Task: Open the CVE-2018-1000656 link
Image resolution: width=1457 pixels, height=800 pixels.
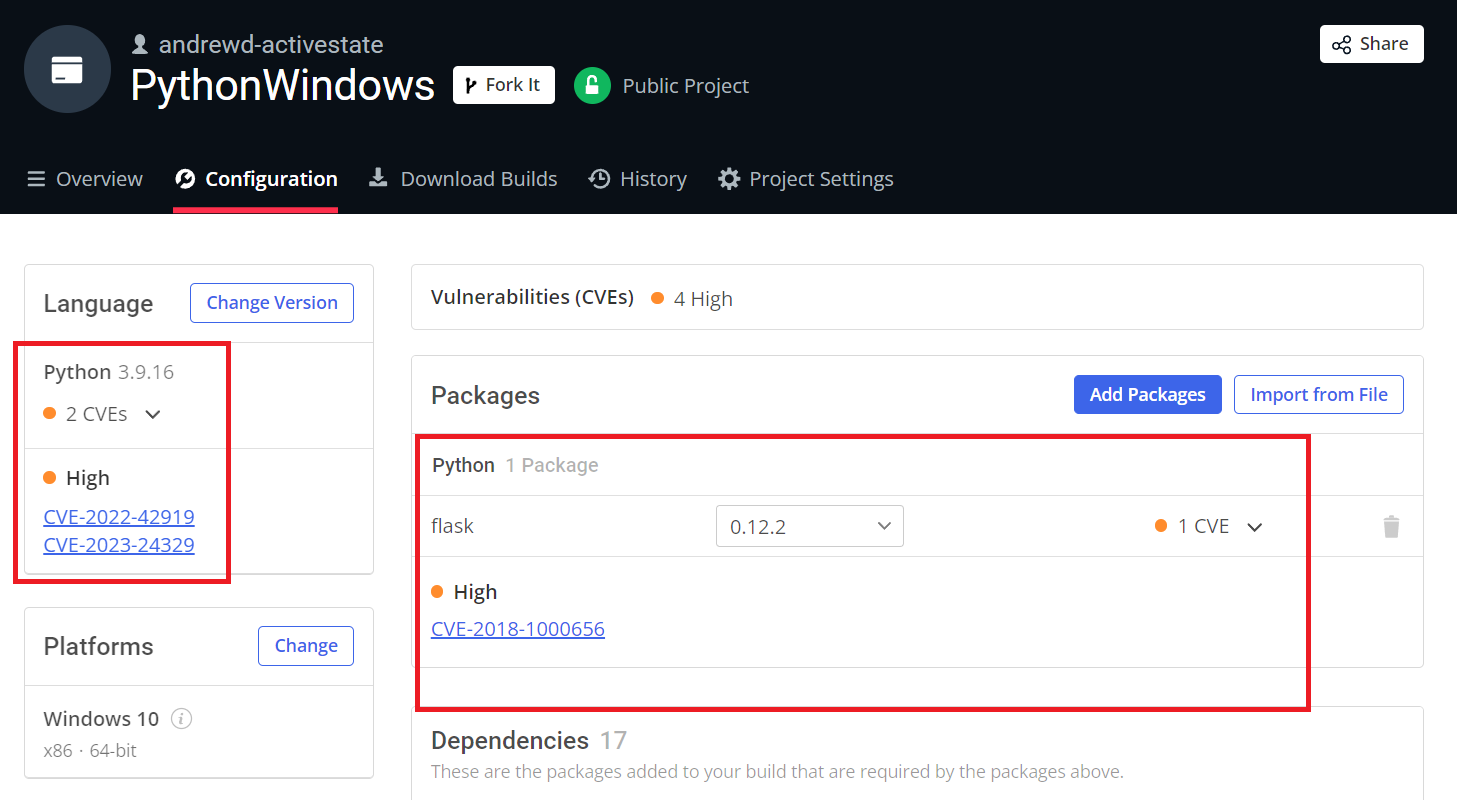Action: click(518, 629)
